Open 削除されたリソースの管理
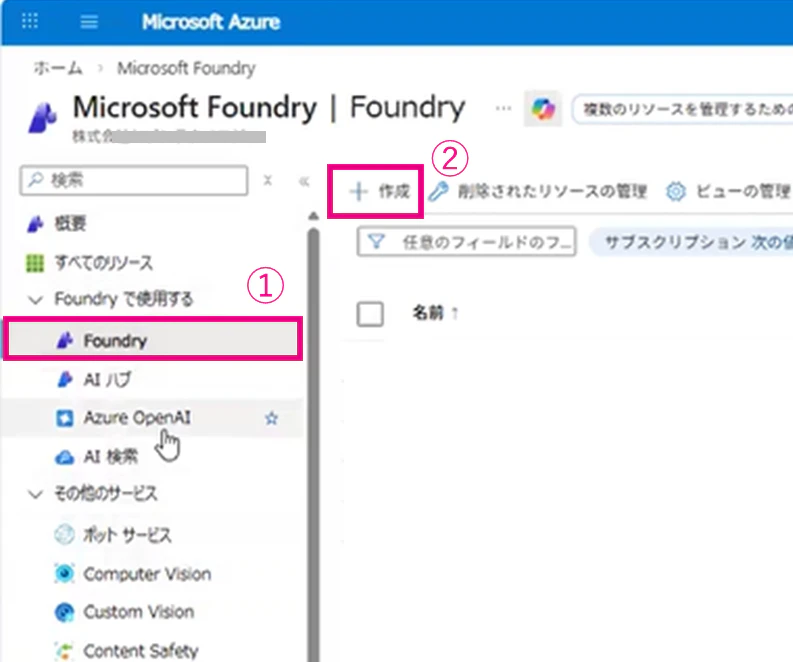 click(538, 192)
